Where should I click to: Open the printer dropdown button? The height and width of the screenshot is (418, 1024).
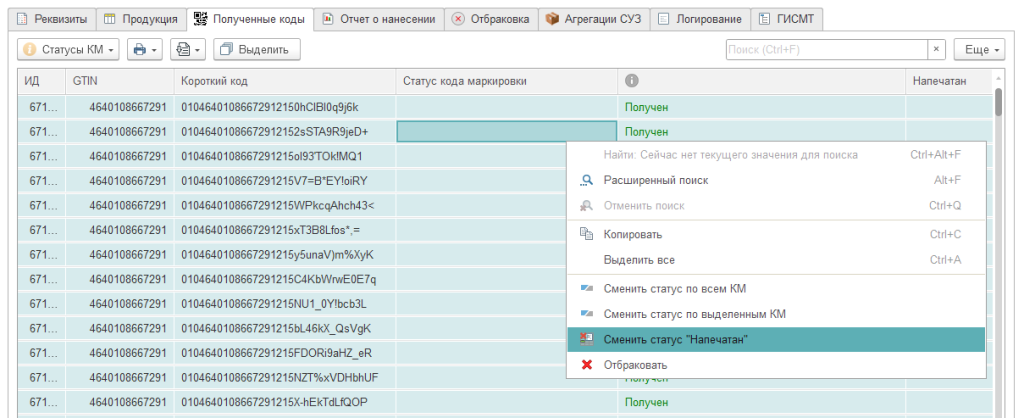pyautogui.click(x=145, y=49)
